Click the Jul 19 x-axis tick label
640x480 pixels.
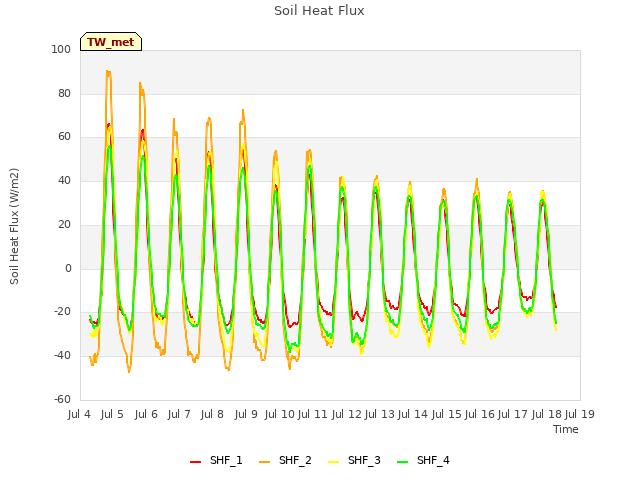click(x=580, y=414)
